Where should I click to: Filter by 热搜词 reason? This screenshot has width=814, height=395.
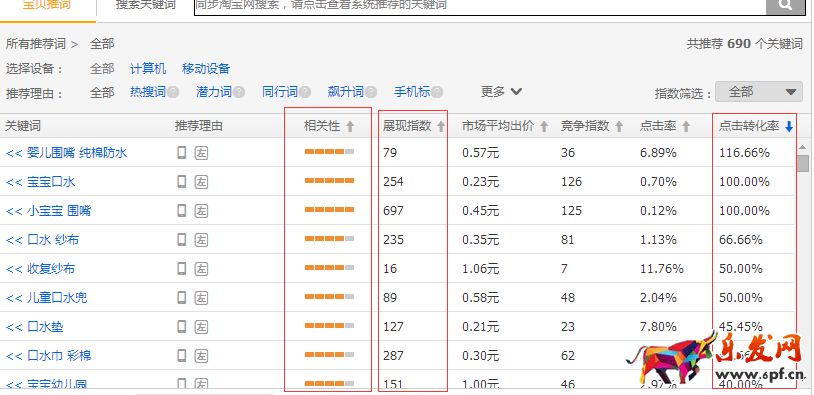tap(147, 92)
